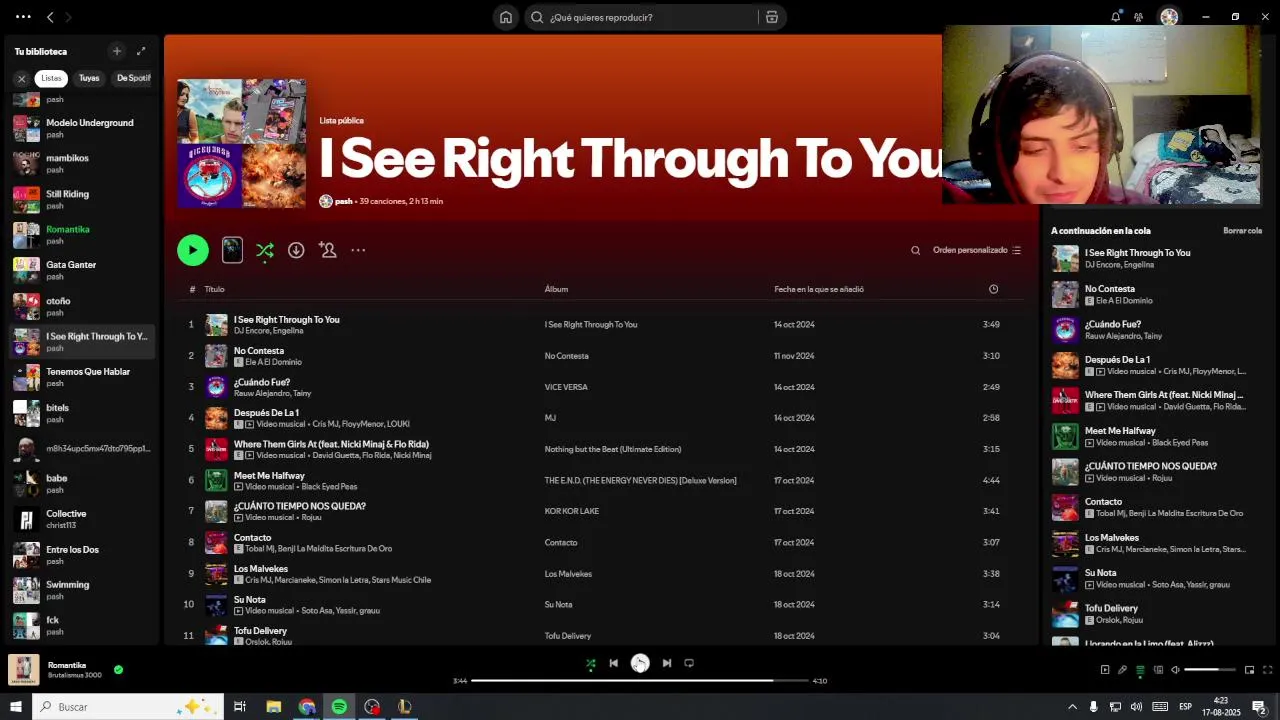Invite collaborators with the add-person icon
Screen dimensions: 1280x720
pyautogui.click(x=327, y=250)
